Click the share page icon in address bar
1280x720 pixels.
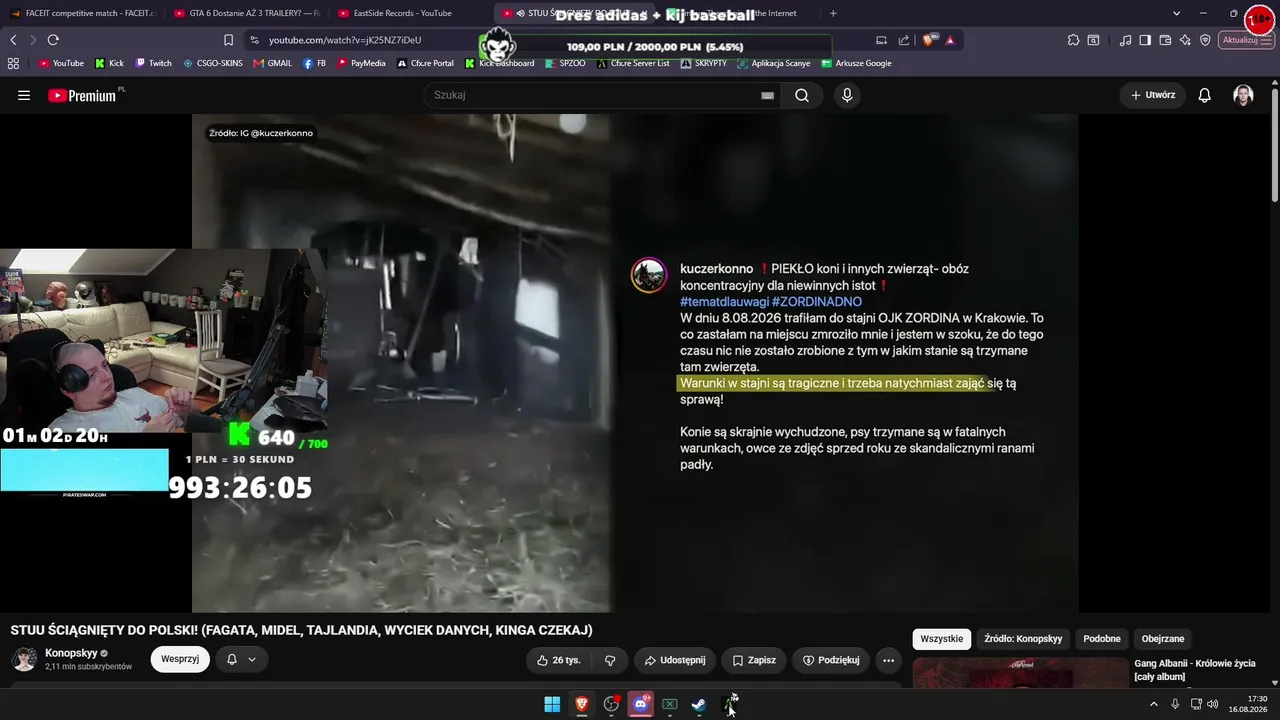(x=904, y=40)
